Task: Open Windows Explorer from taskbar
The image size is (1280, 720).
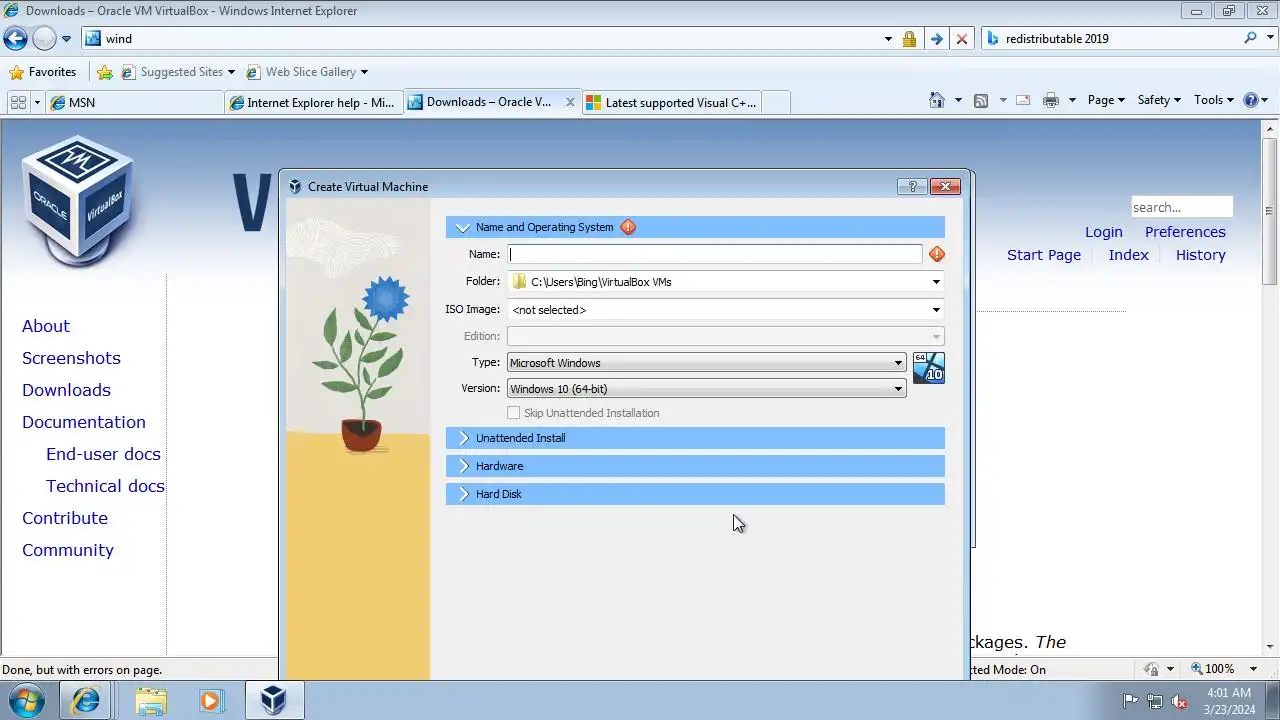Action: pos(150,701)
